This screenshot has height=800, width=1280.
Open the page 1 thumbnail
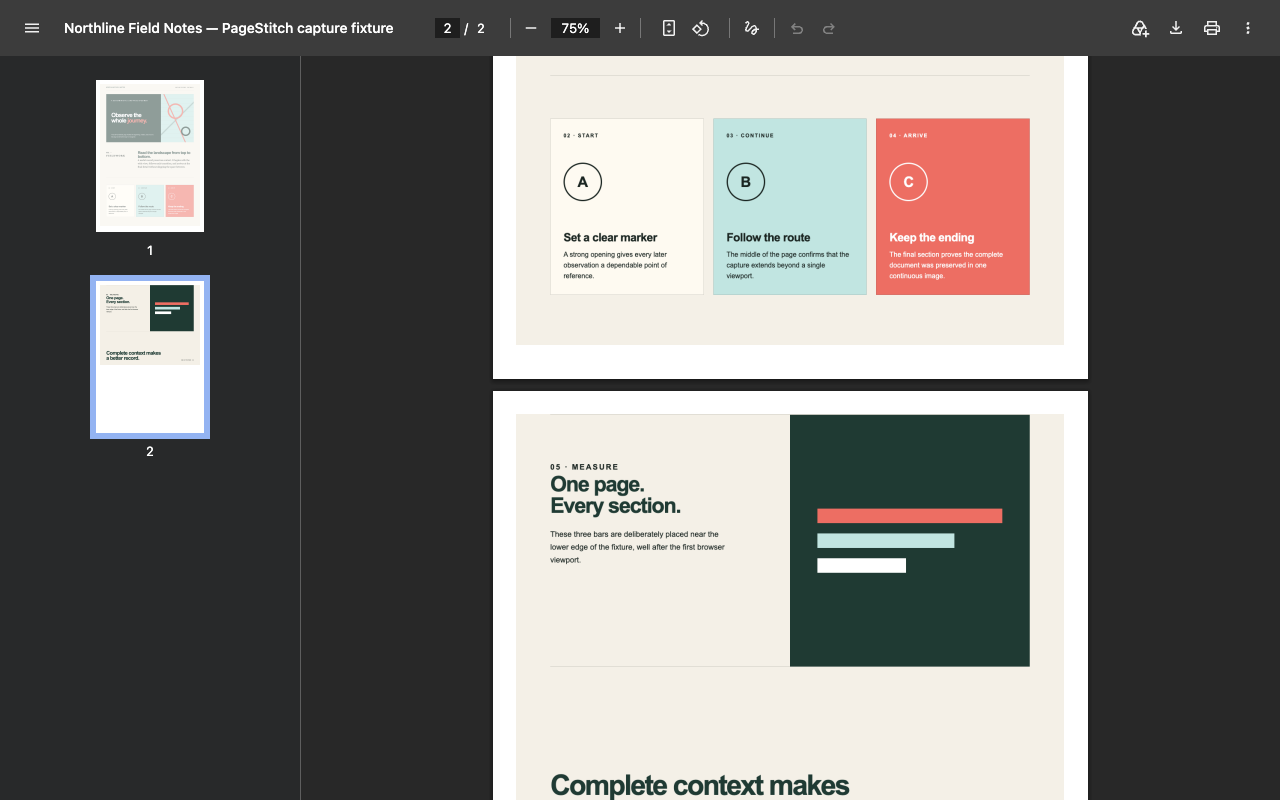(150, 156)
